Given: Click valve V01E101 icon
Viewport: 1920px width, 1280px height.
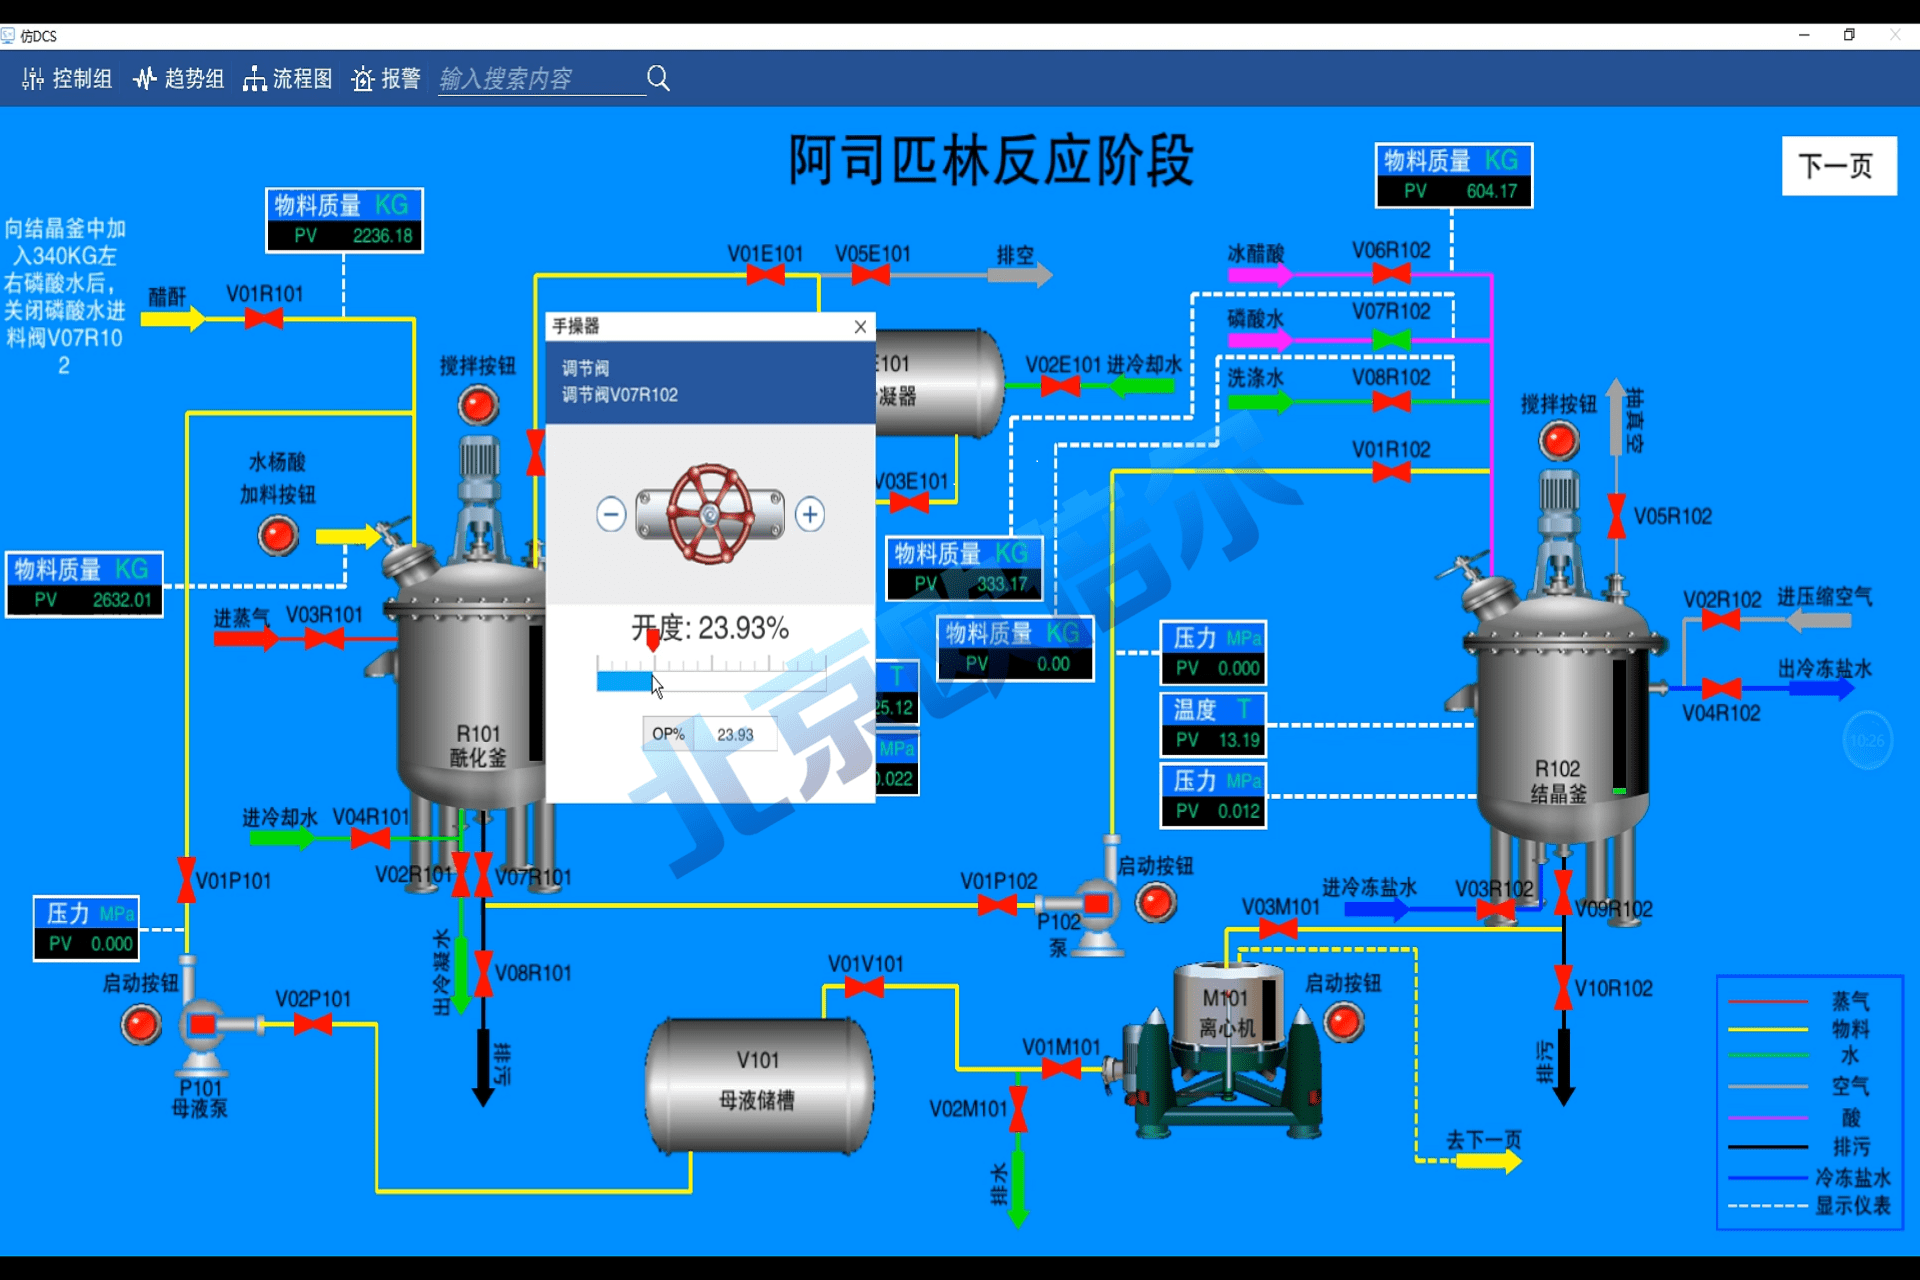Looking at the screenshot, I should pos(765,275).
